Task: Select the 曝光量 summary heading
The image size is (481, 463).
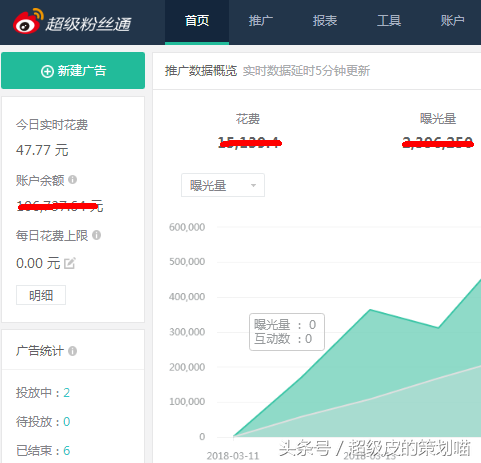Action: (x=438, y=119)
